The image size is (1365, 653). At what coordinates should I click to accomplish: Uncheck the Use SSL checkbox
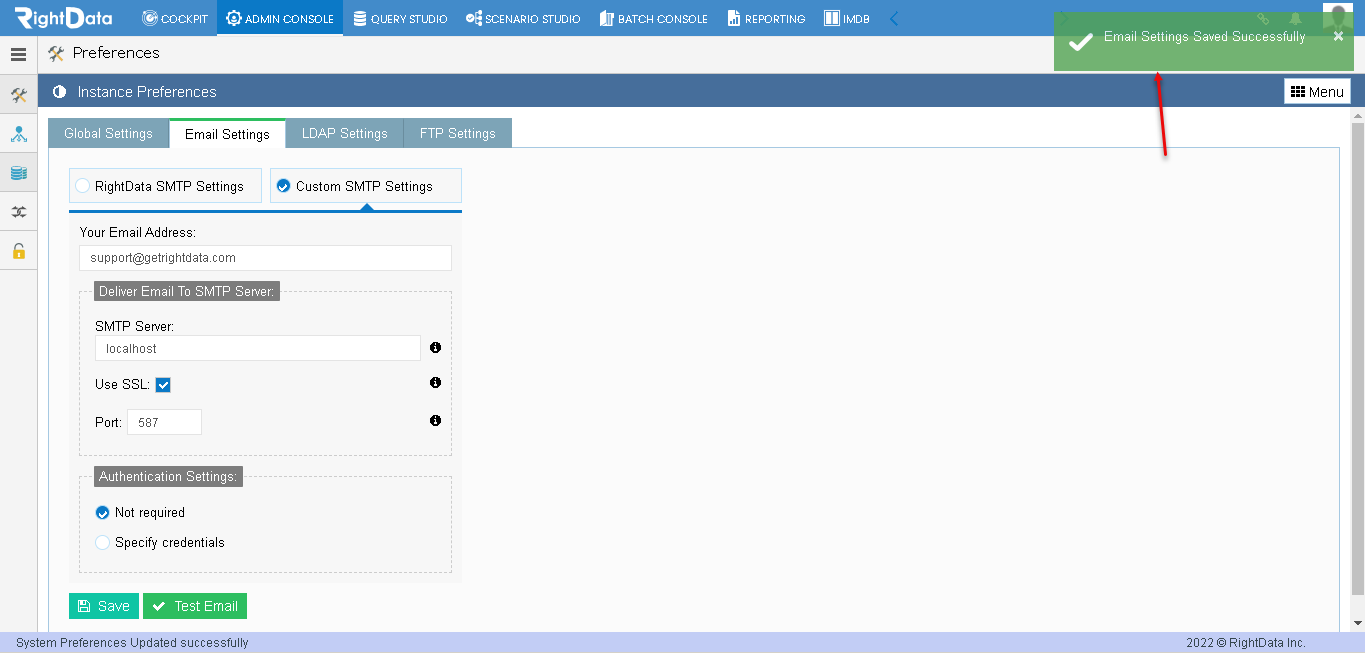[x=163, y=385]
